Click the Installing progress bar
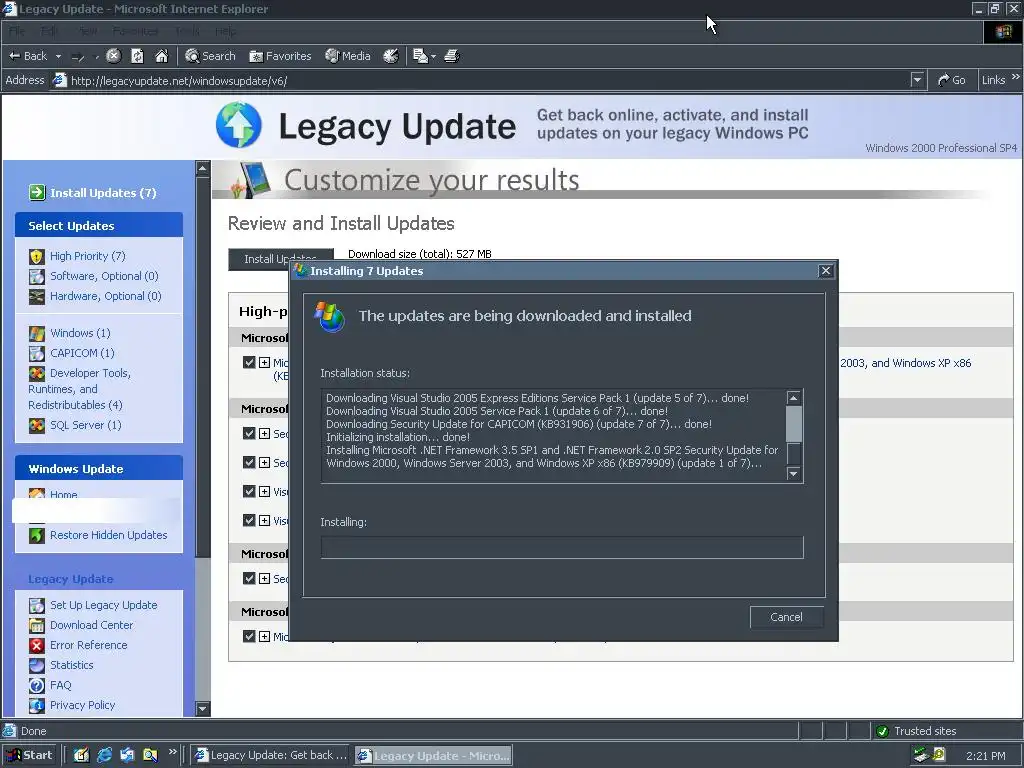 point(562,547)
